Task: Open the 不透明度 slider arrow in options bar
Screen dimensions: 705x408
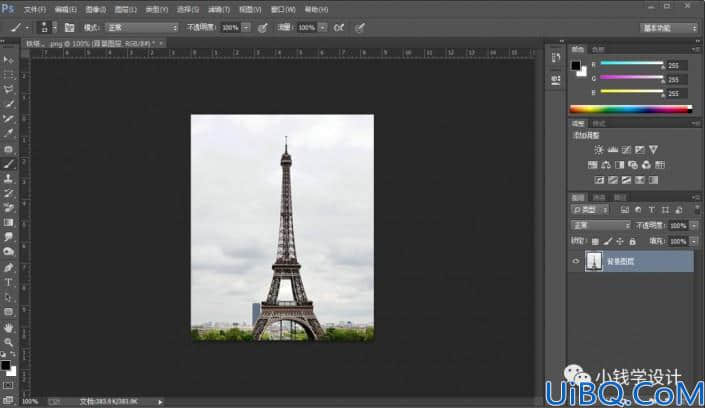Action: point(246,28)
